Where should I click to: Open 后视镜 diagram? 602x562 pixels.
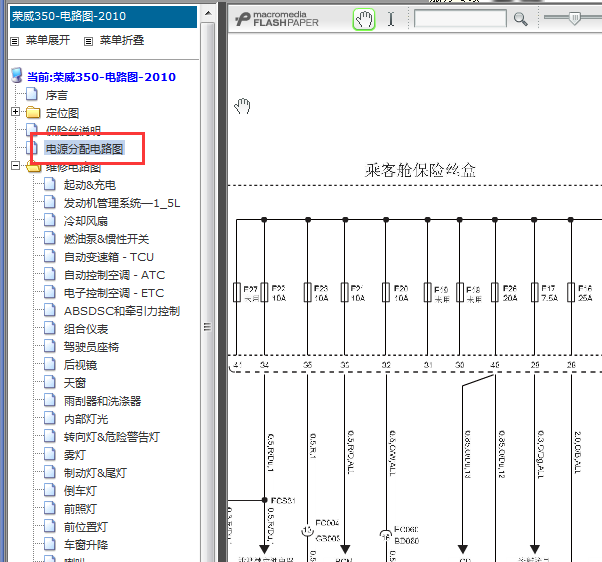(x=81, y=365)
